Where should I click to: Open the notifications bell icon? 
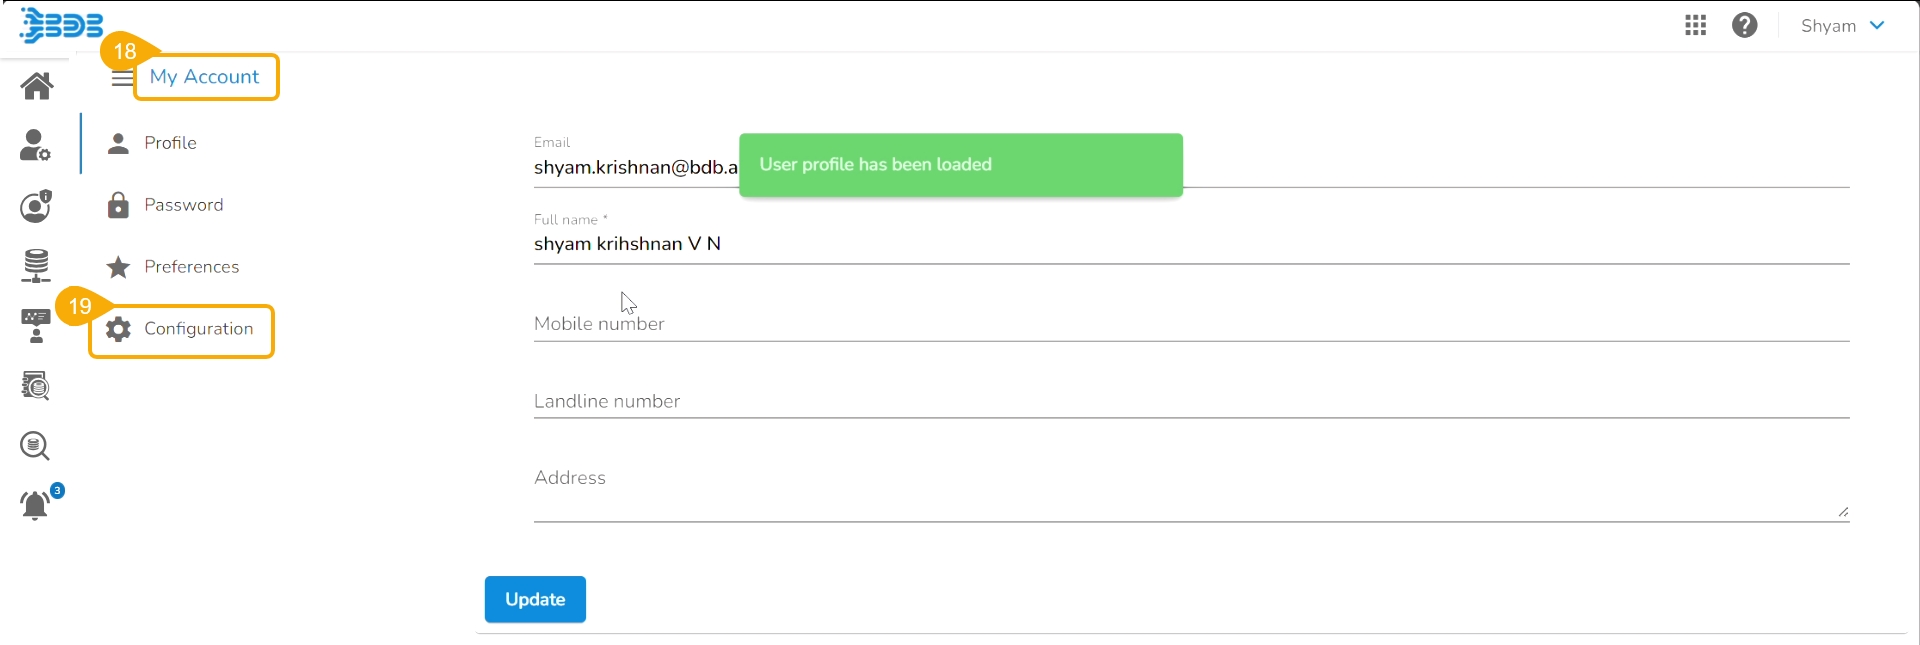(36, 505)
